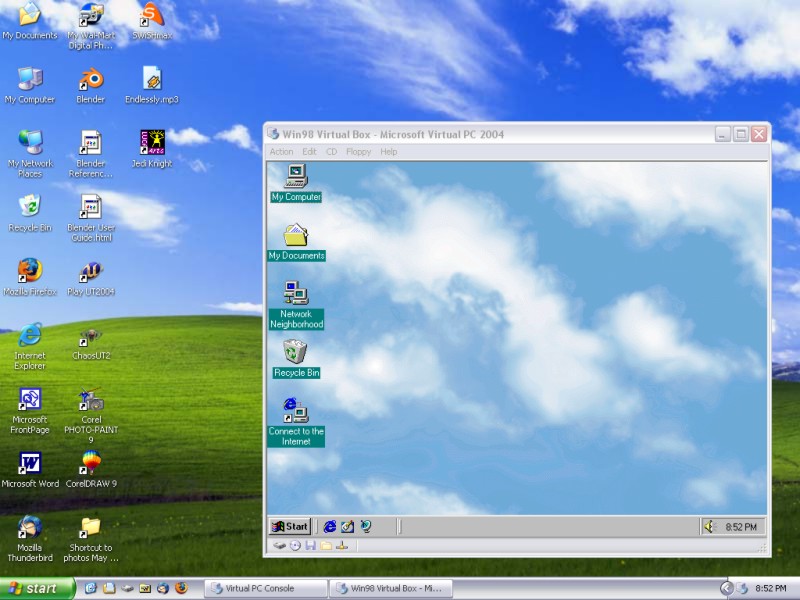Viewport: 800px width, 600px height.
Task: Open the Help menu in Virtual PC
Action: 388,152
